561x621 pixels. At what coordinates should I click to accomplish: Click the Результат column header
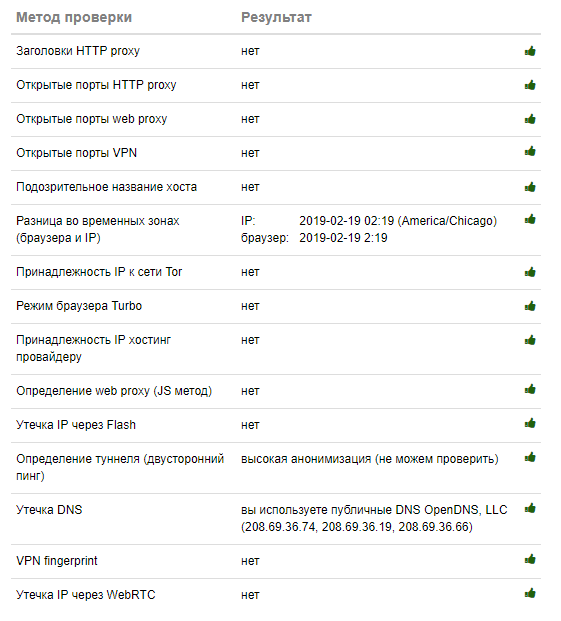click(276, 17)
